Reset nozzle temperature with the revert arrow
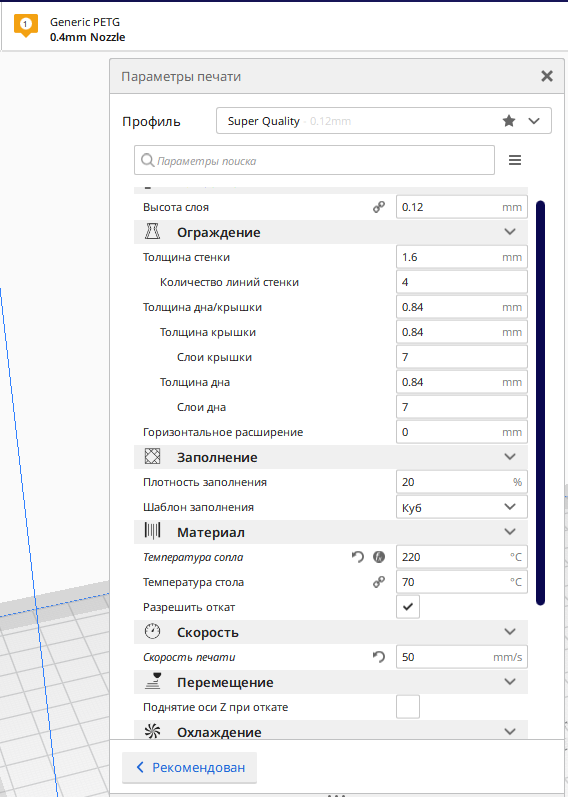Viewport: 568px width, 797px height. [358, 557]
